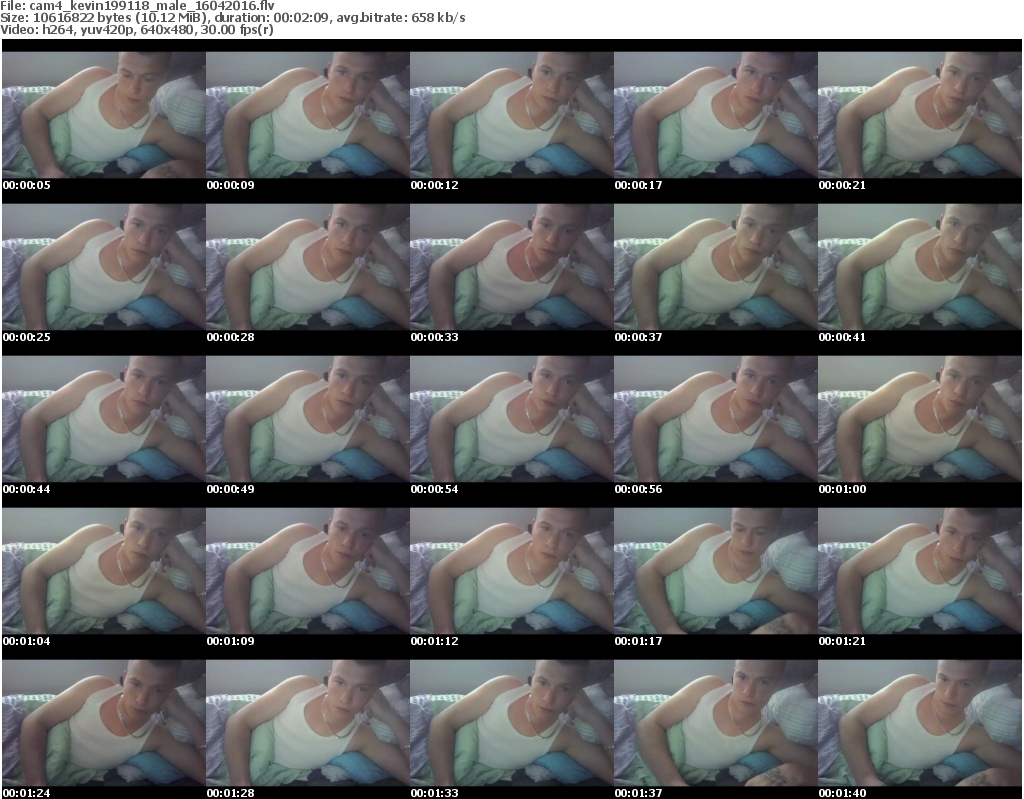Click the timestamp label 00:01:21
The height and width of the screenshot is (799, 1024).
click(842, 642)
